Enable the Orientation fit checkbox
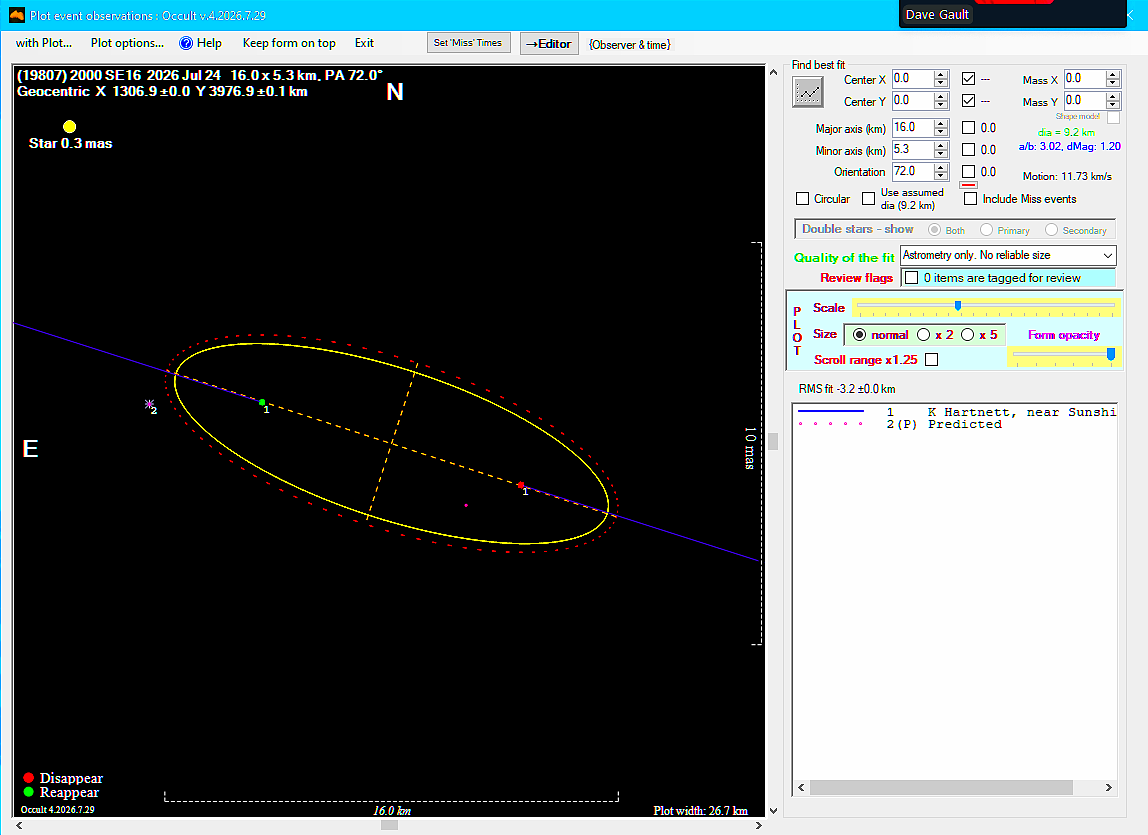 (x=968, y=172)
